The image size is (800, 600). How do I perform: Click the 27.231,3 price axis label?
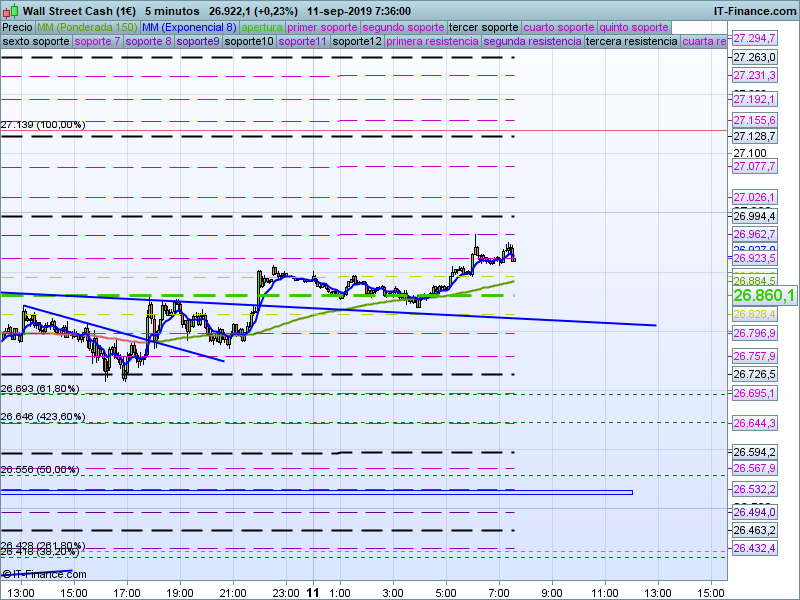point(755,76)
